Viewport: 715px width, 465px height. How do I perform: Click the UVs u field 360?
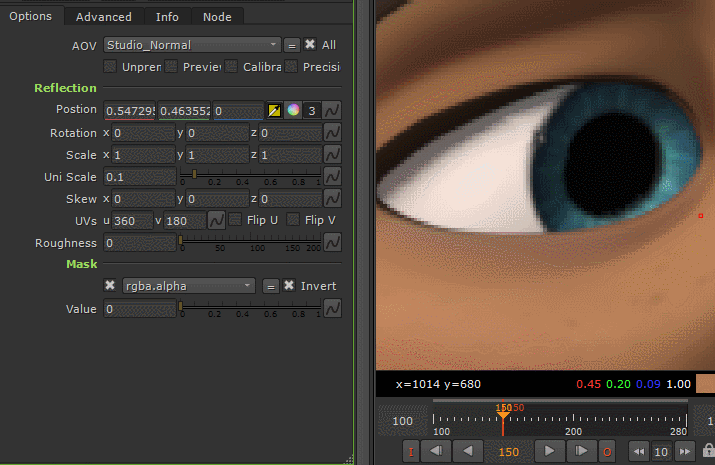pos(132,221)
